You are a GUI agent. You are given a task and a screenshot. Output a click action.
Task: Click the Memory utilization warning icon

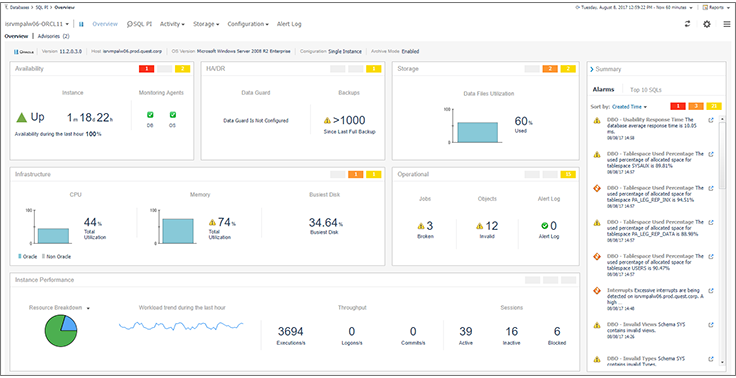[x=212, y=222]
